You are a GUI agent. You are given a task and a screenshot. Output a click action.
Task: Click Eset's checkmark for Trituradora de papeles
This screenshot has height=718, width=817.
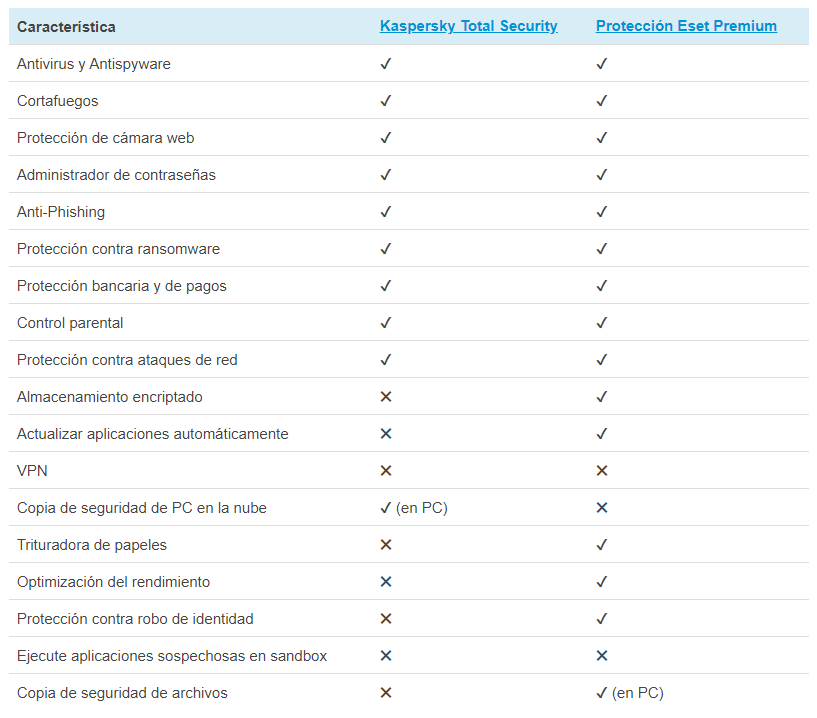coord(602,545)
